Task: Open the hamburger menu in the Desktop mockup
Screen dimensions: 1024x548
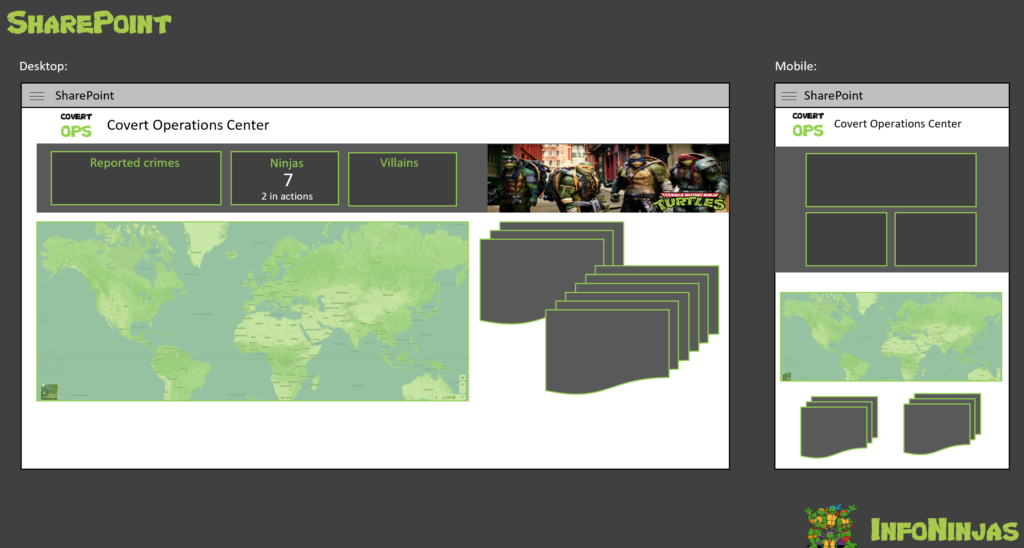Action: [x=37, y=96]
